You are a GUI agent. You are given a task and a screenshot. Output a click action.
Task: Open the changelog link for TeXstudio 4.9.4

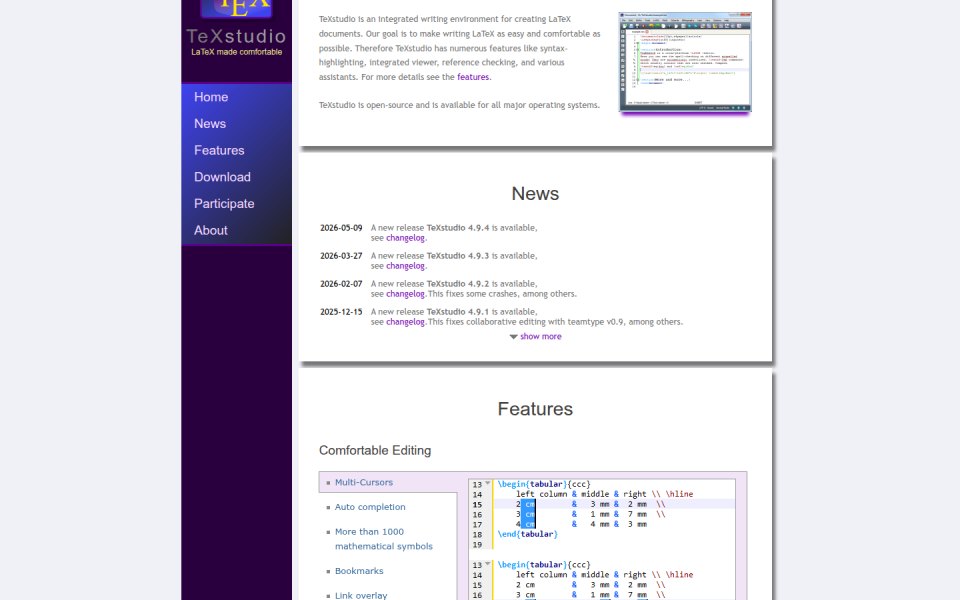(405, 238)
